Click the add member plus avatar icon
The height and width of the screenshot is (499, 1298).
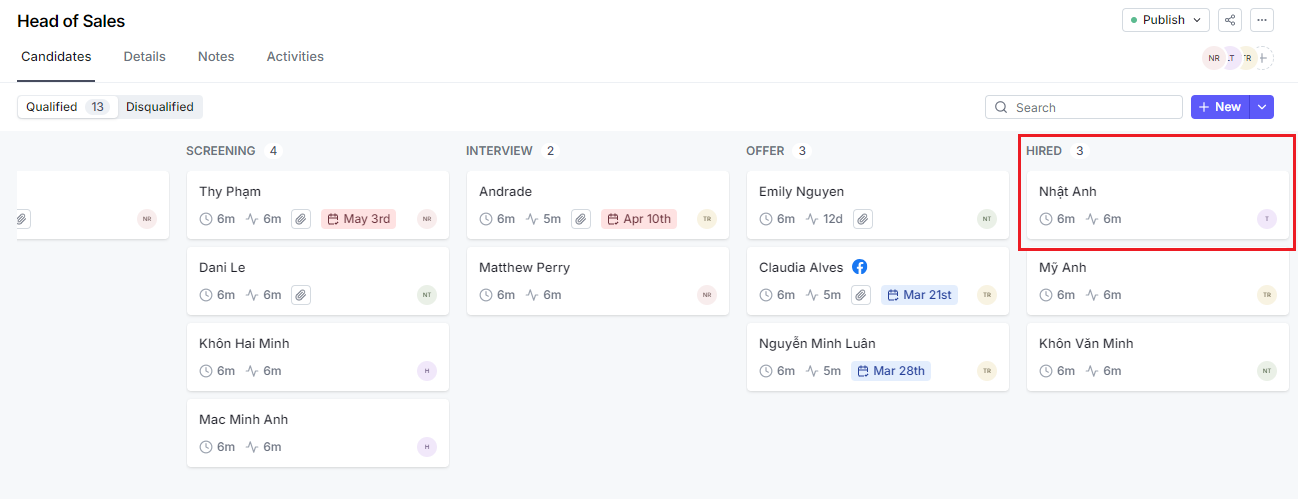point(1263,58)
